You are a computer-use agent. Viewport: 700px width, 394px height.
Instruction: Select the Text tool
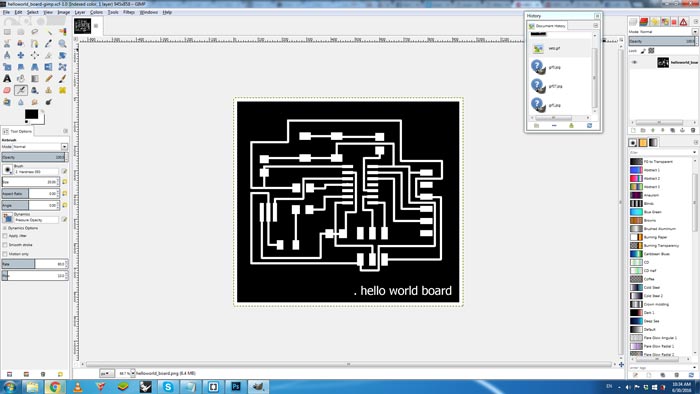pyautogui.click(x=7, y=79)
